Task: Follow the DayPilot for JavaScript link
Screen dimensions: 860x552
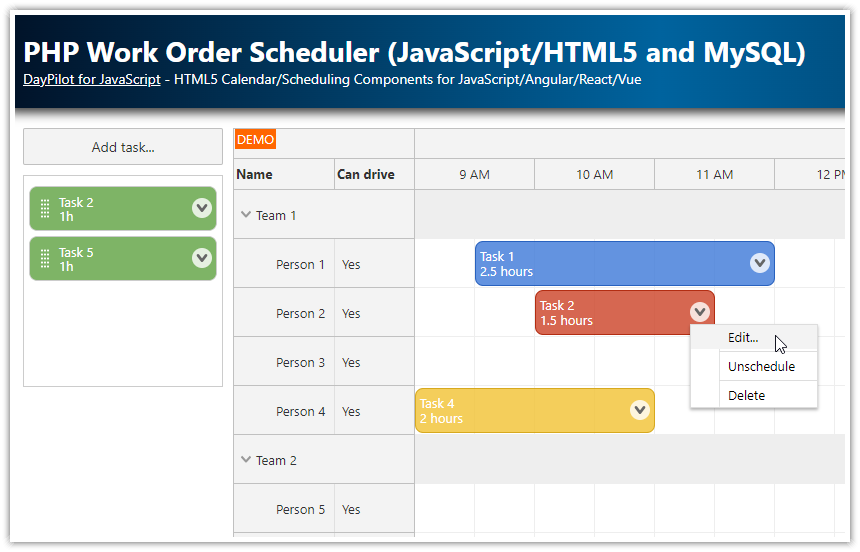Action: [92, 80]
